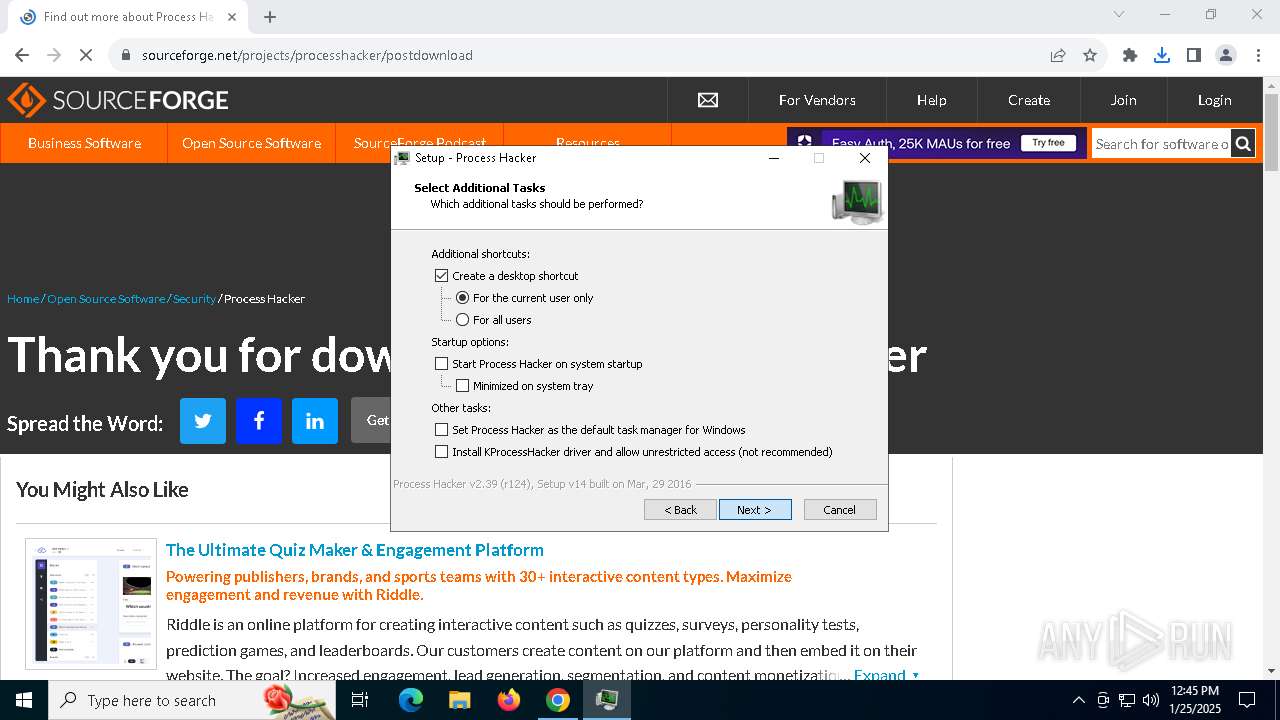Click Type here to search box
This screenshot has width=1280, height=720.
(192, 700)
